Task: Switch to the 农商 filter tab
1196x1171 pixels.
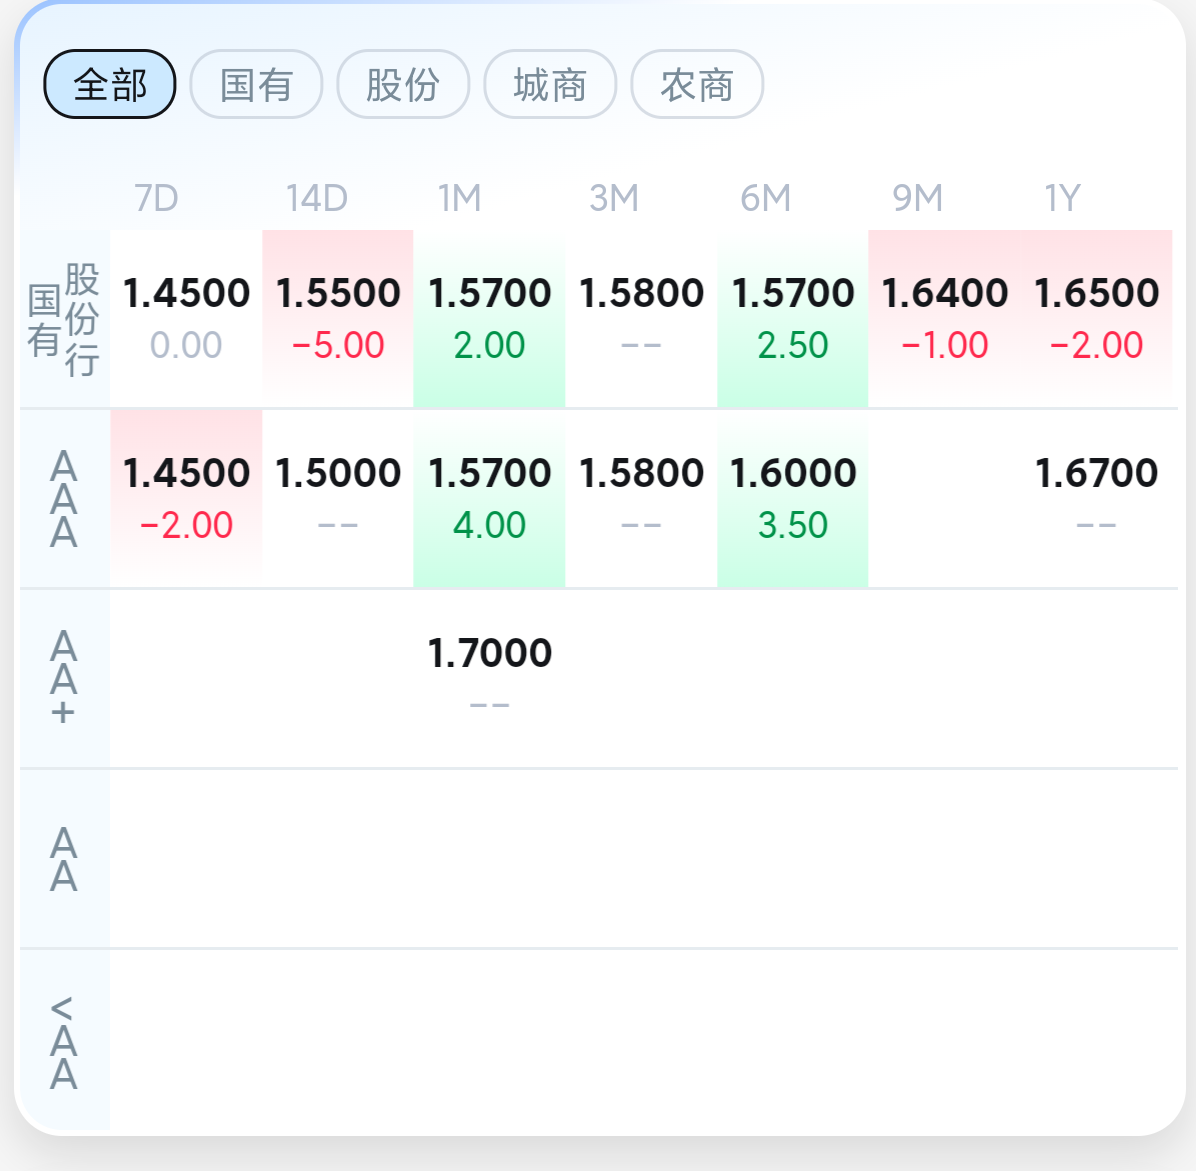Action: (697, 84)
